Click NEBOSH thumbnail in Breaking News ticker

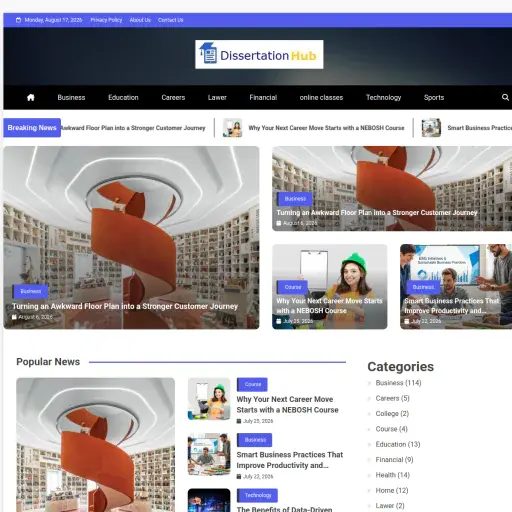click(232, 128)
